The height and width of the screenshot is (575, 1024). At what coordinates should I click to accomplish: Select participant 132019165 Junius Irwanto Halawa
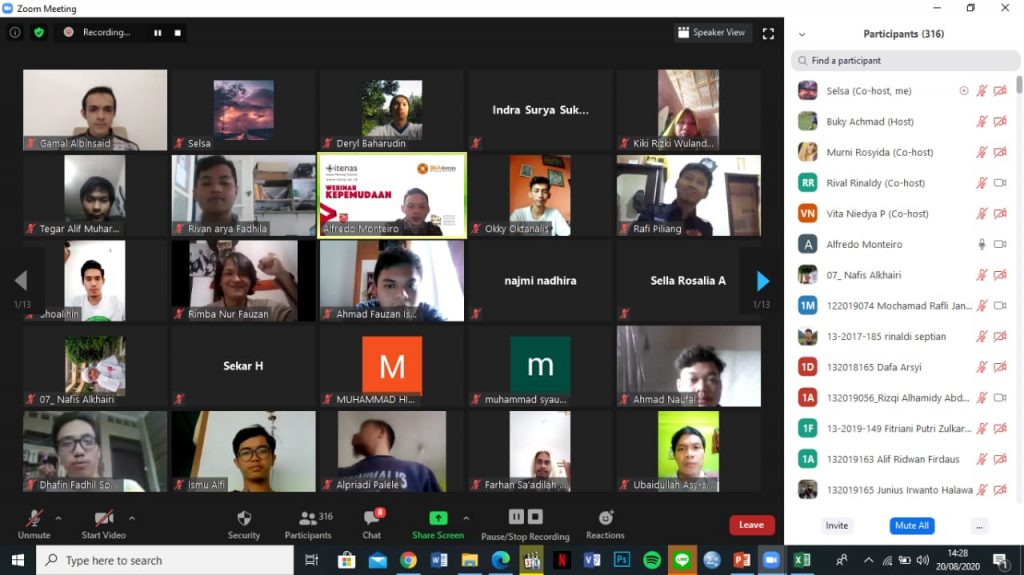click(904, 490)
